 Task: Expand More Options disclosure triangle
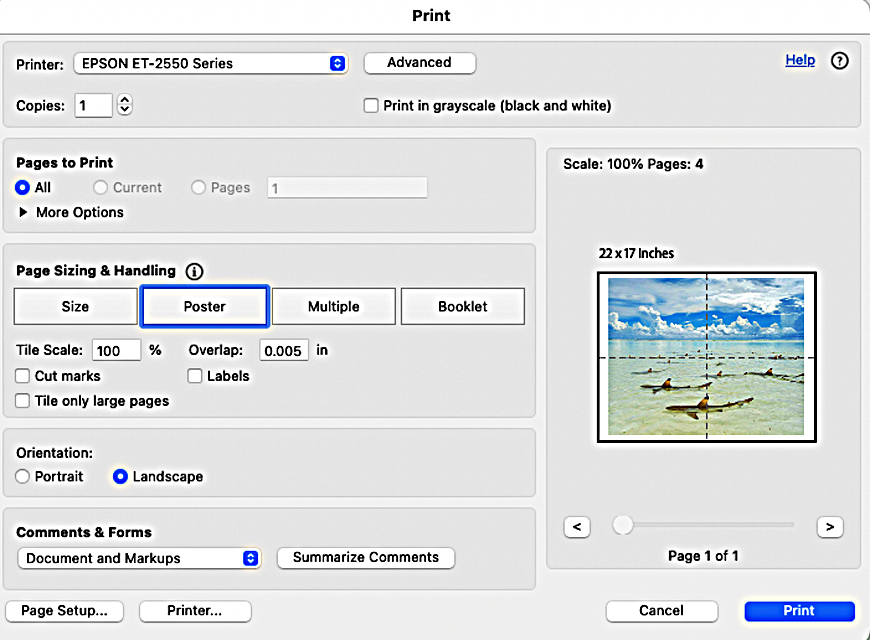[x=23, y=212]
